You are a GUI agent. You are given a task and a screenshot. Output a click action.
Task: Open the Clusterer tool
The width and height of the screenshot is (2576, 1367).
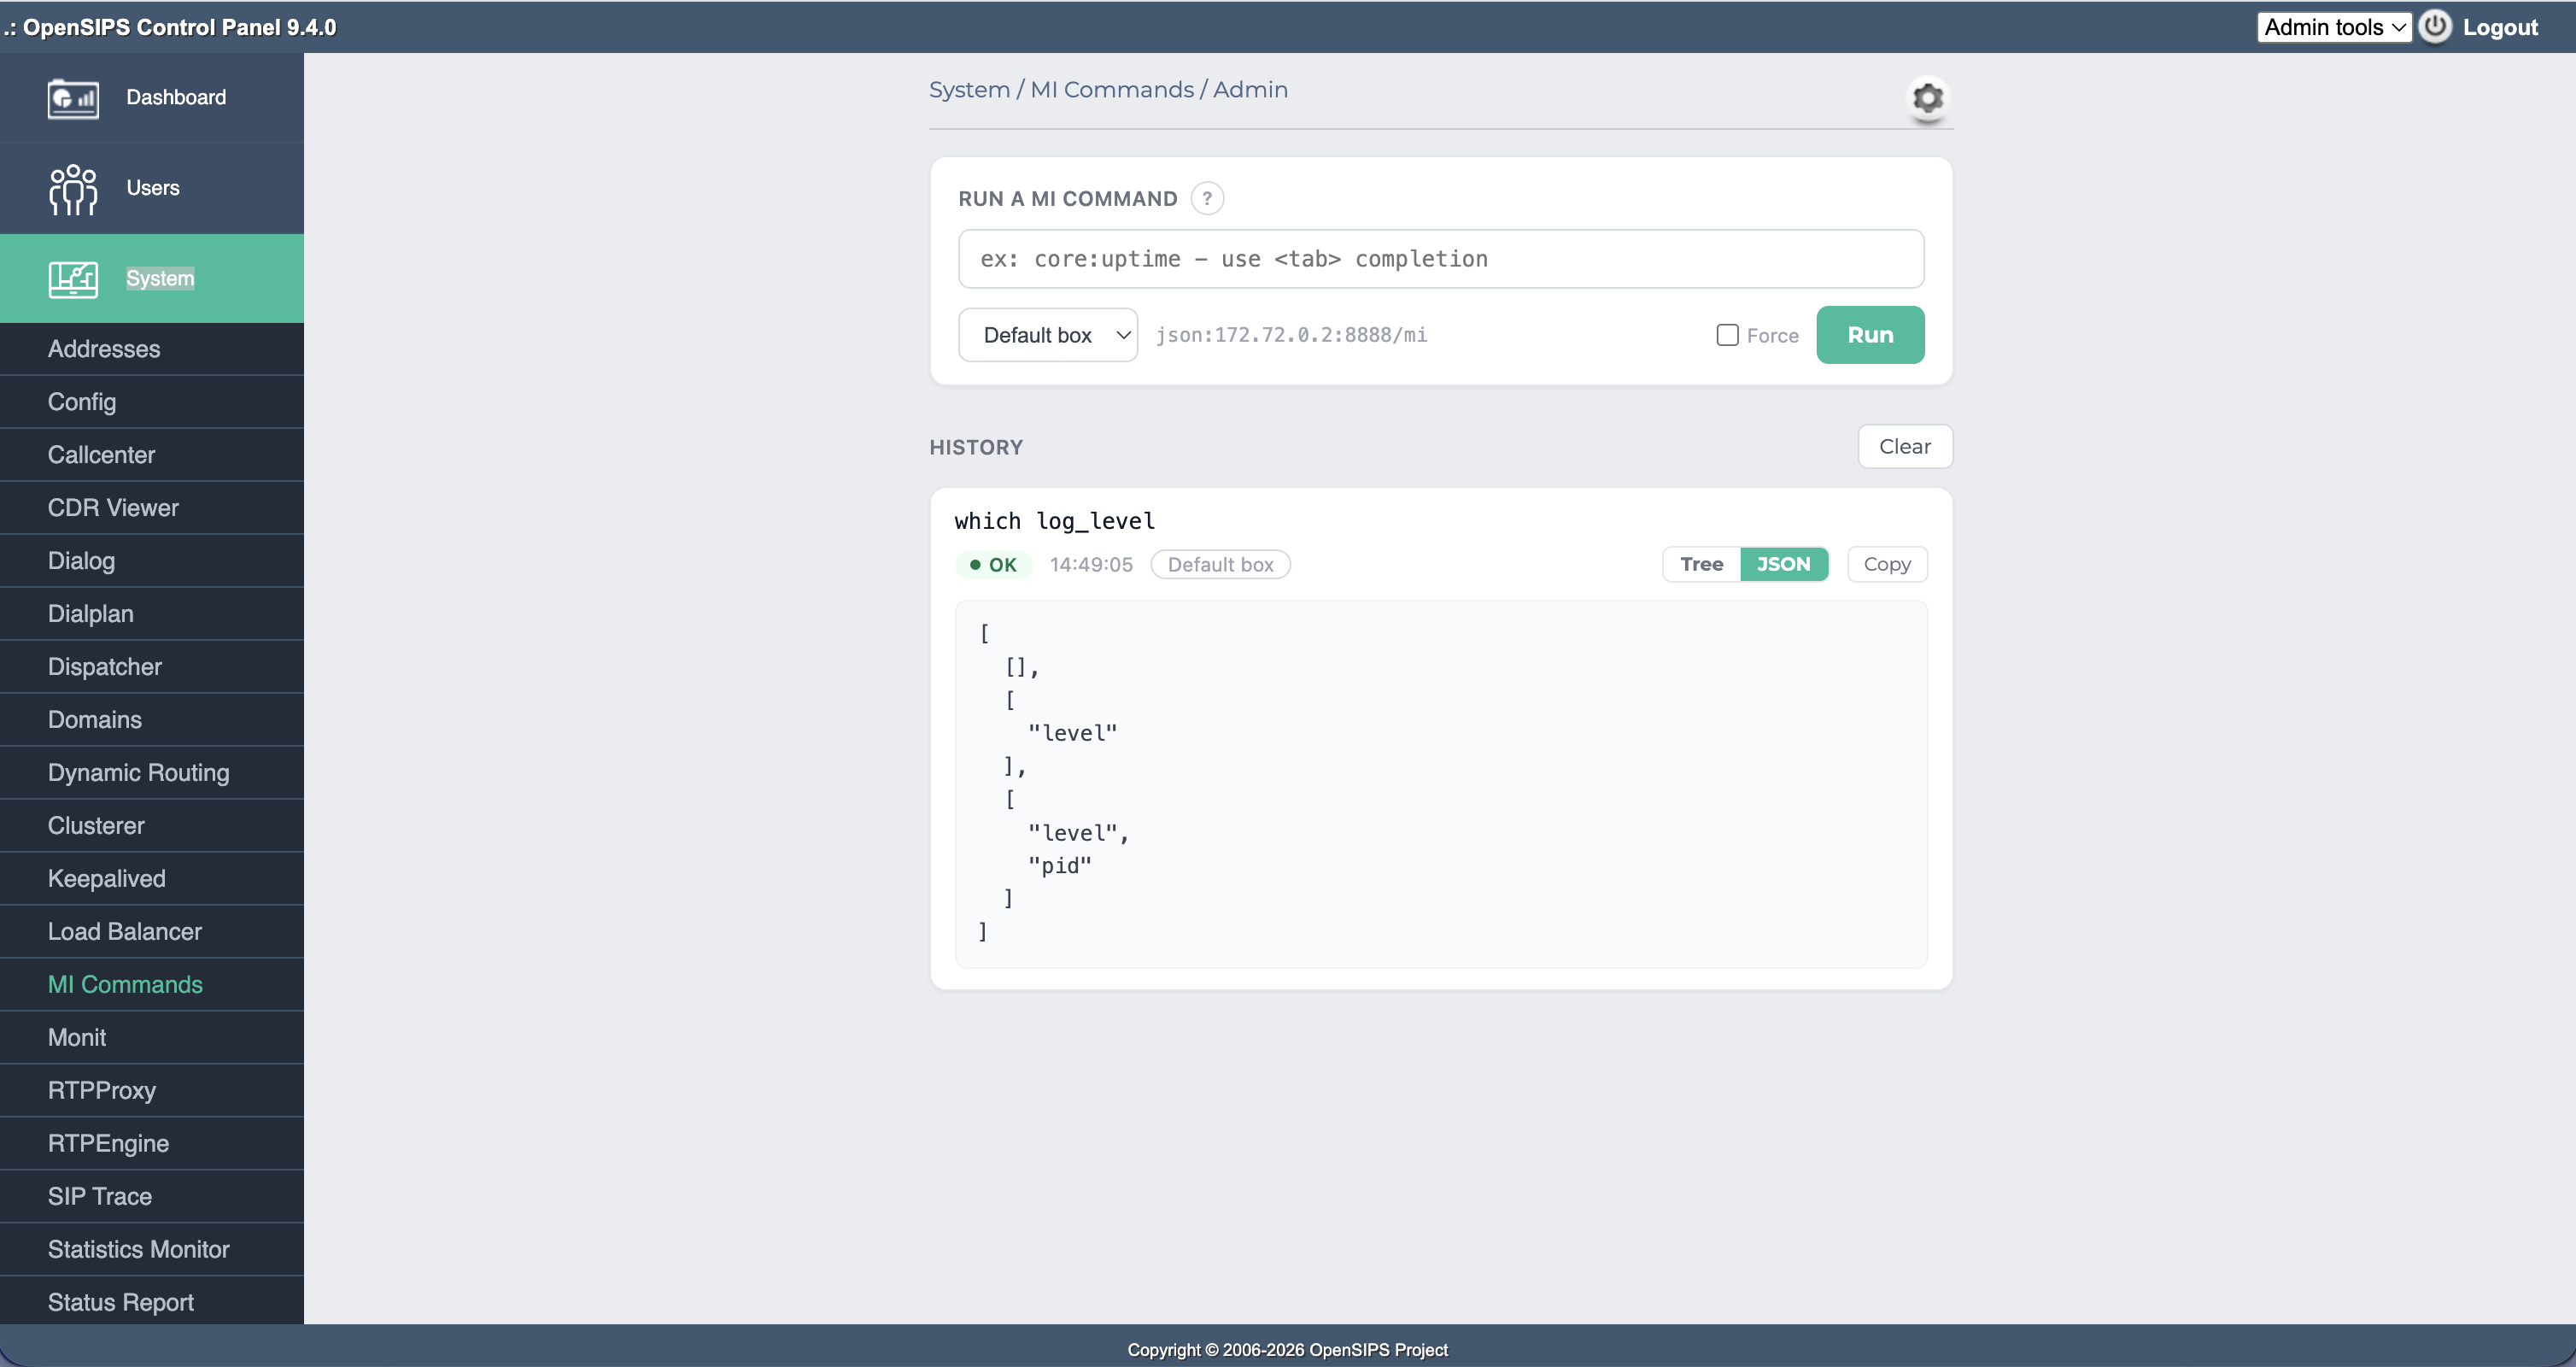152,826
